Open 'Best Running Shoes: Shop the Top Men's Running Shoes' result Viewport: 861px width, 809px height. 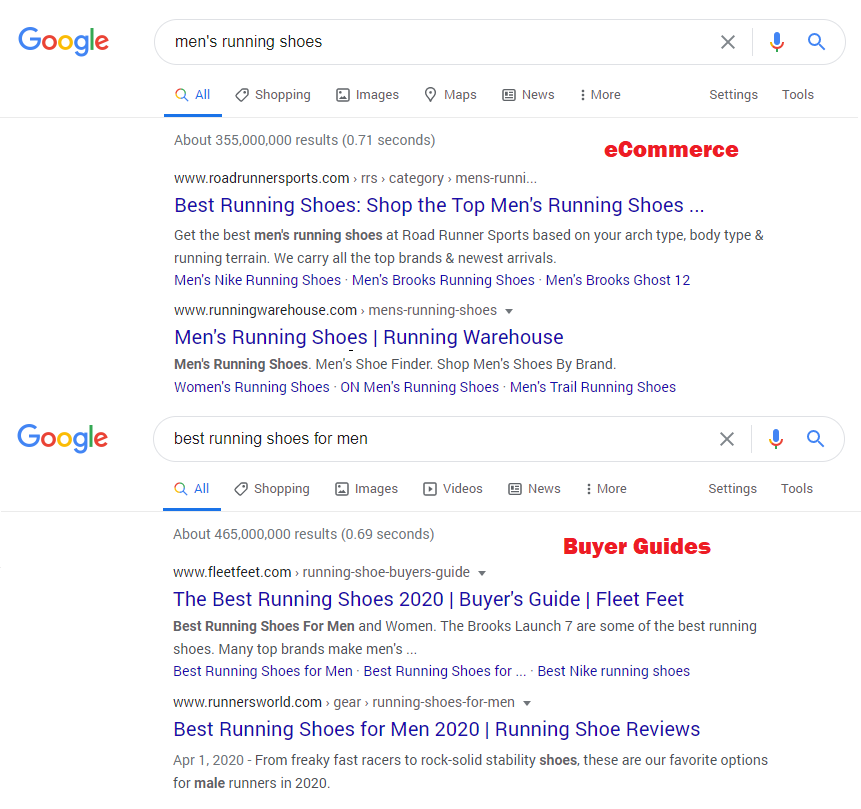(x=439, y=205)
